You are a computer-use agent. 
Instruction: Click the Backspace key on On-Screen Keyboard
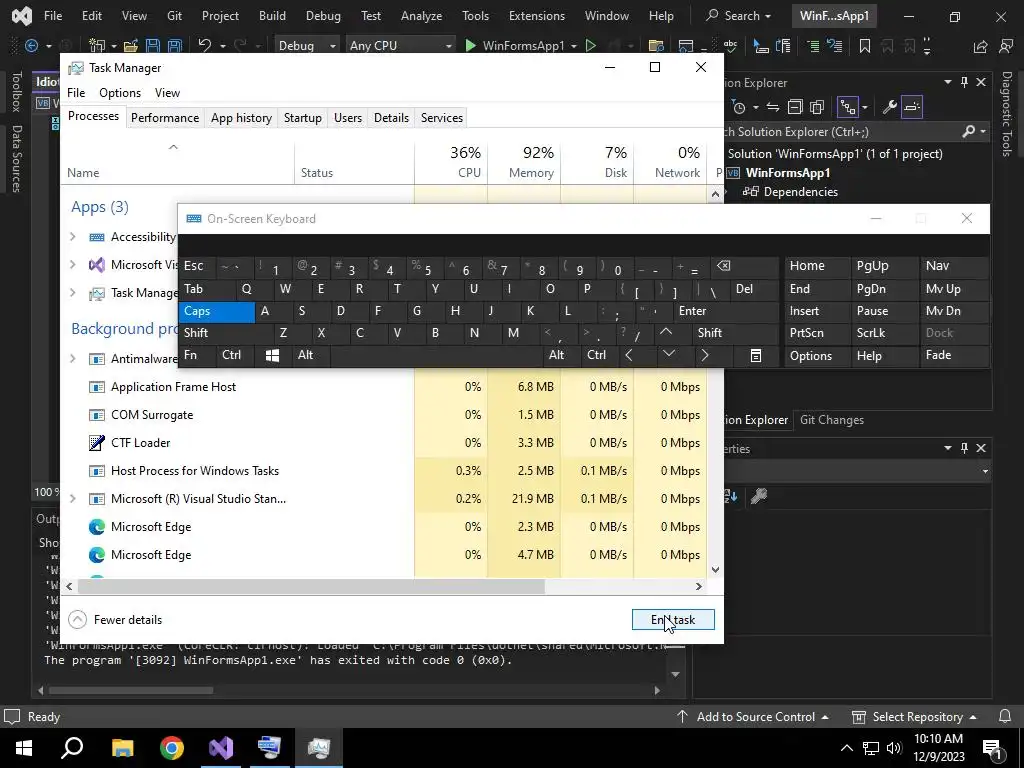click(x=723, y=266)
